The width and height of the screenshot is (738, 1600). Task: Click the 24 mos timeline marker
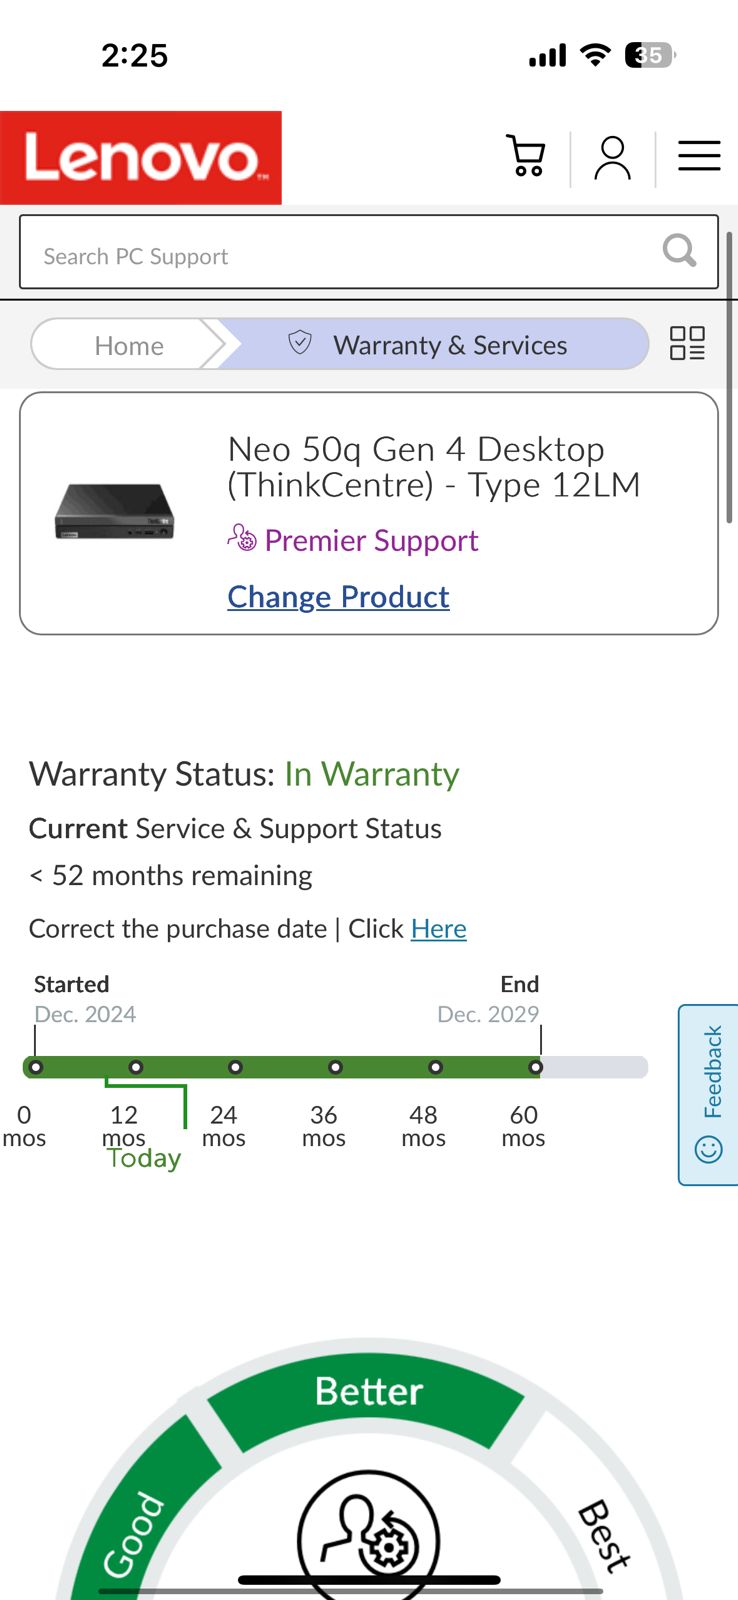(x=235, y=1067)
